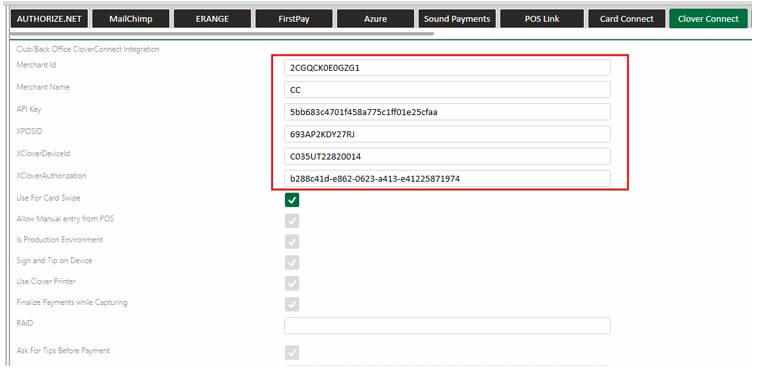This screenshot has height=378, width=765.
Task: Switch to the Azure tab
Action: pyautogui.click(x=375, y=19)
